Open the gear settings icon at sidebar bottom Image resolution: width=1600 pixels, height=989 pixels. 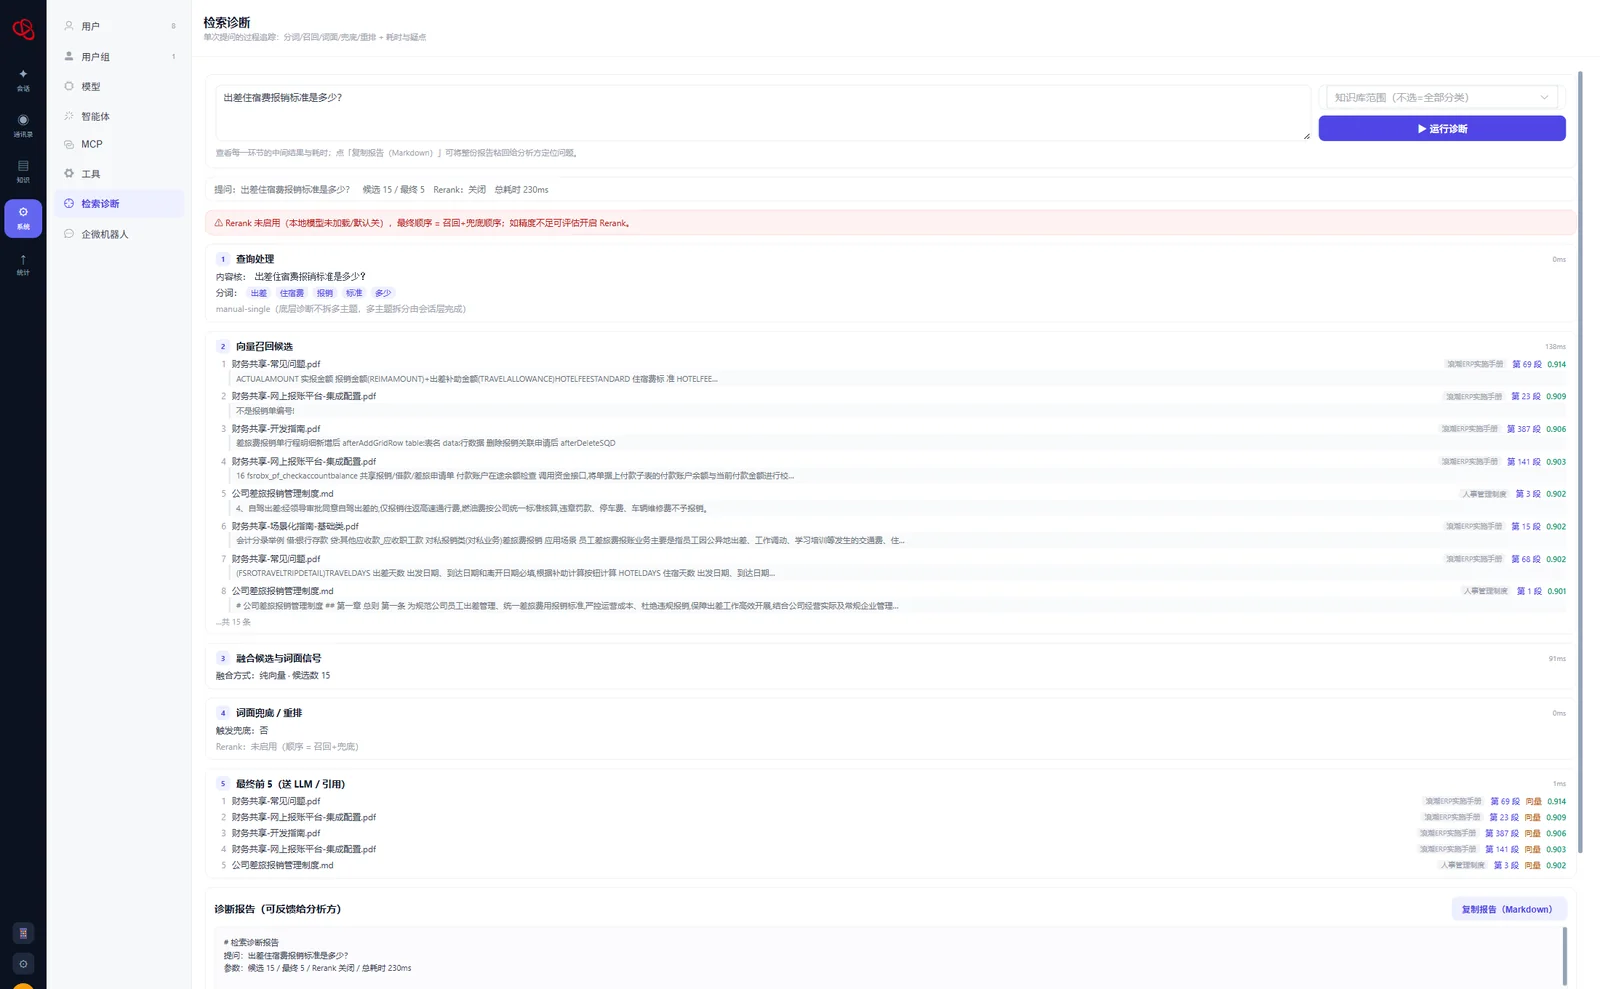pyautogui.click(x=23, y=964)
